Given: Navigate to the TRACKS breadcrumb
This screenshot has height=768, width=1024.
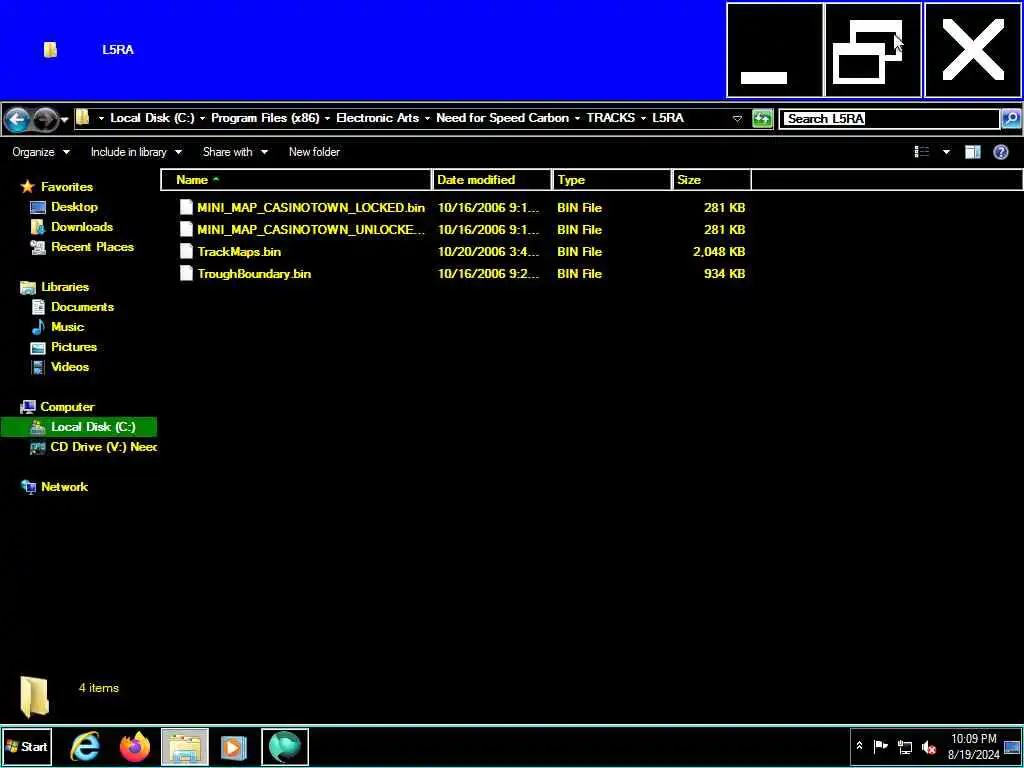Looking at the screenshot, I should [611, 118].
